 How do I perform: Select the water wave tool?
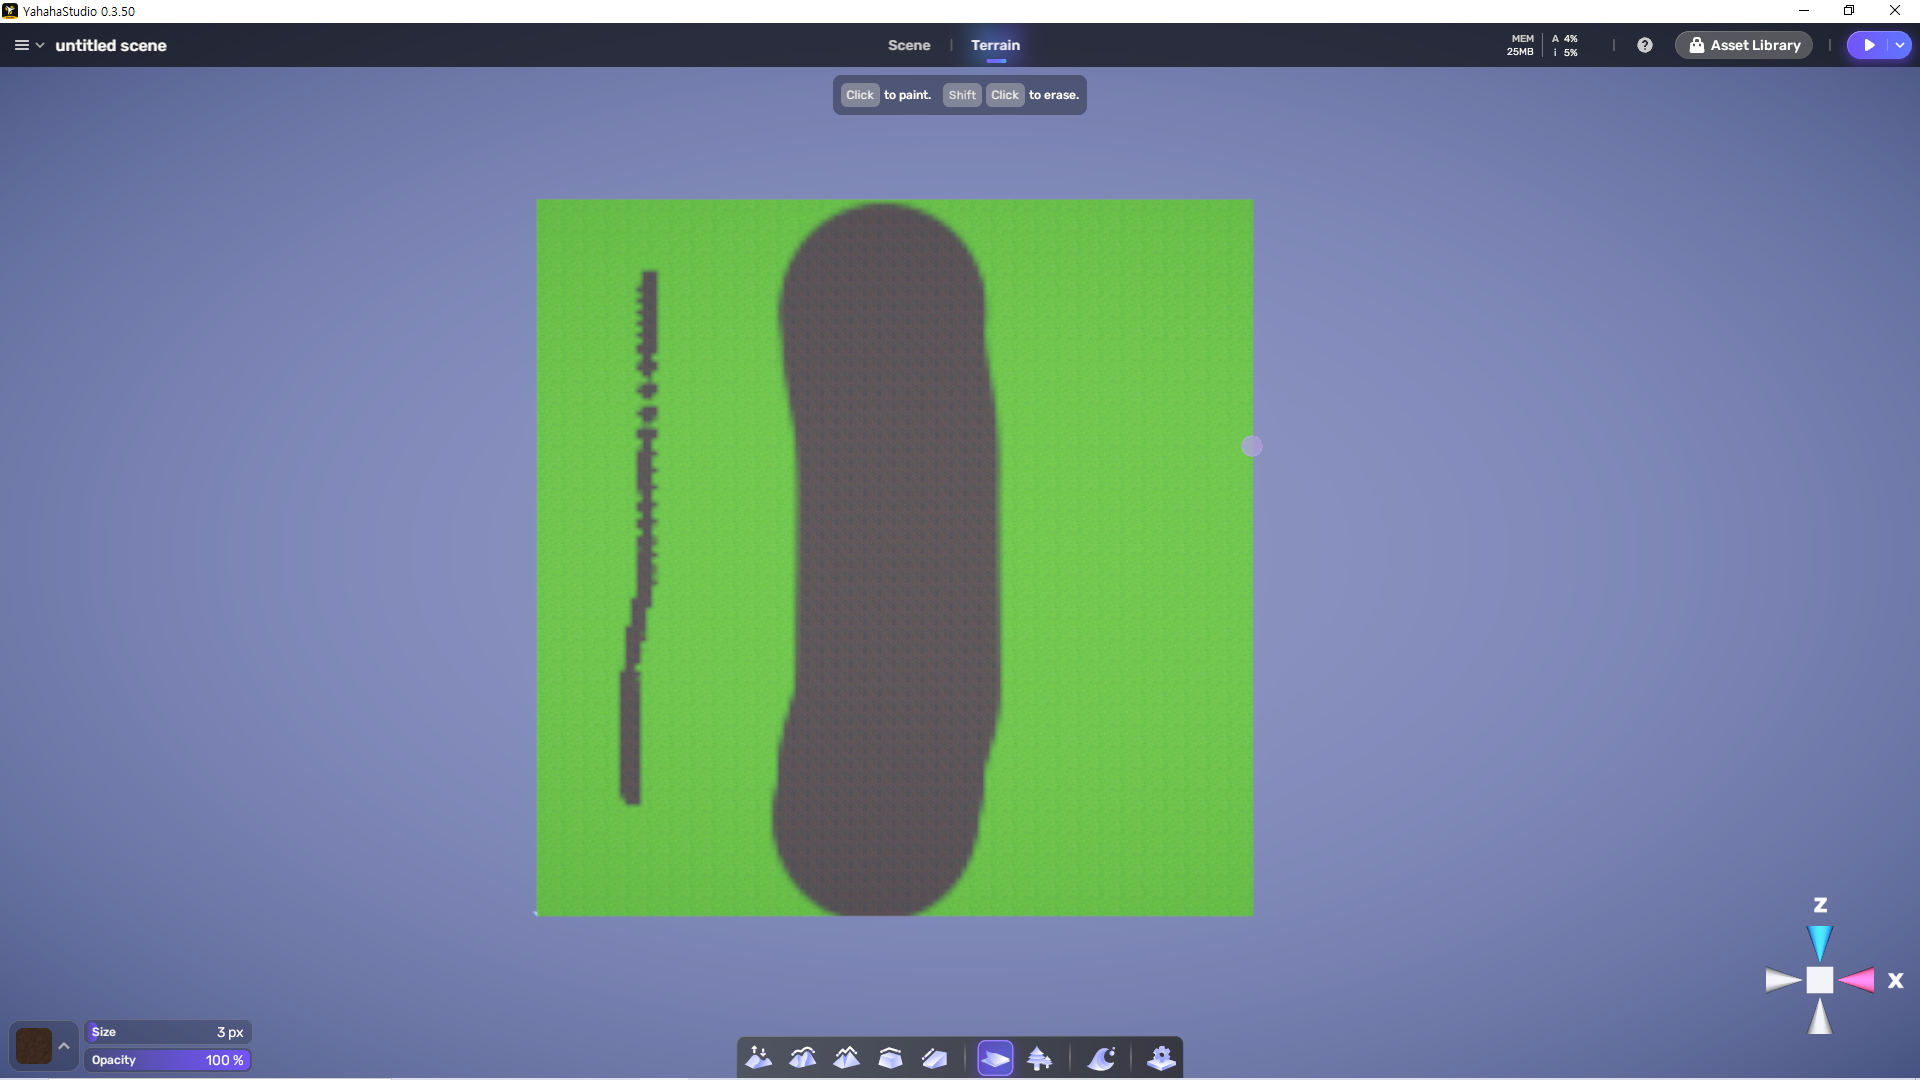(x=1101, y=1058)
